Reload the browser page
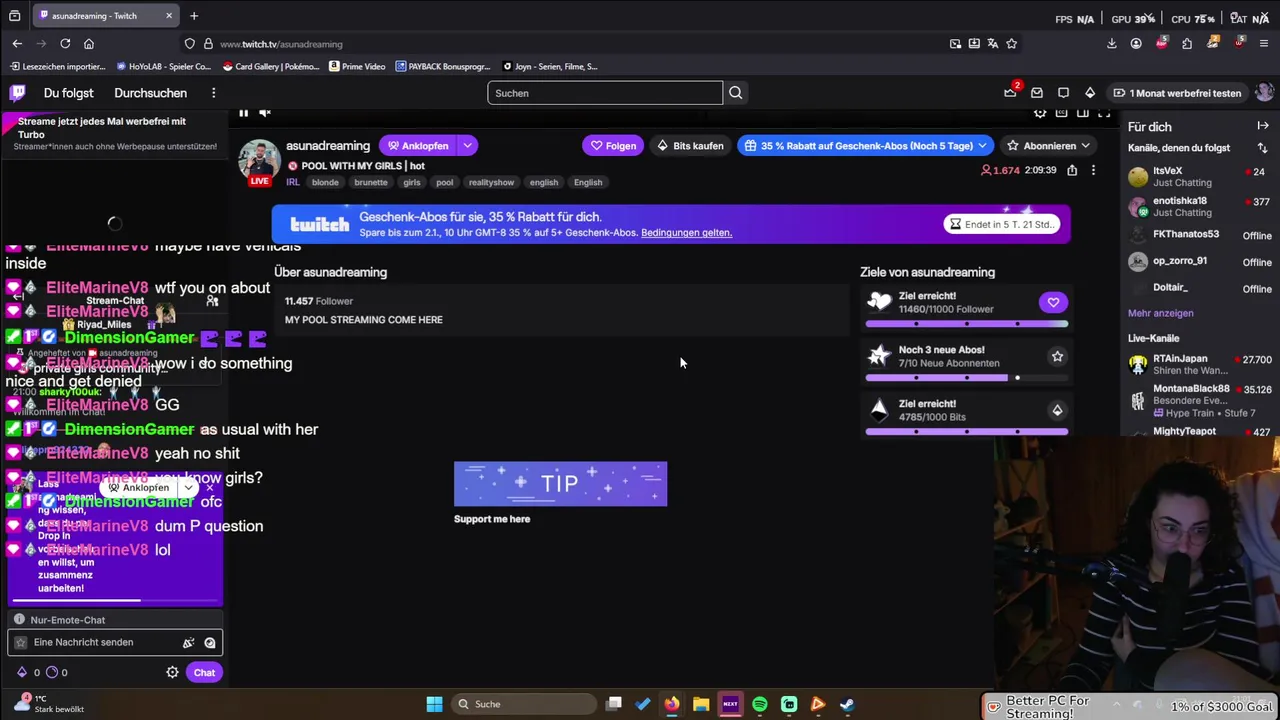Screen dimensions: 1280x720 (65, 44)
